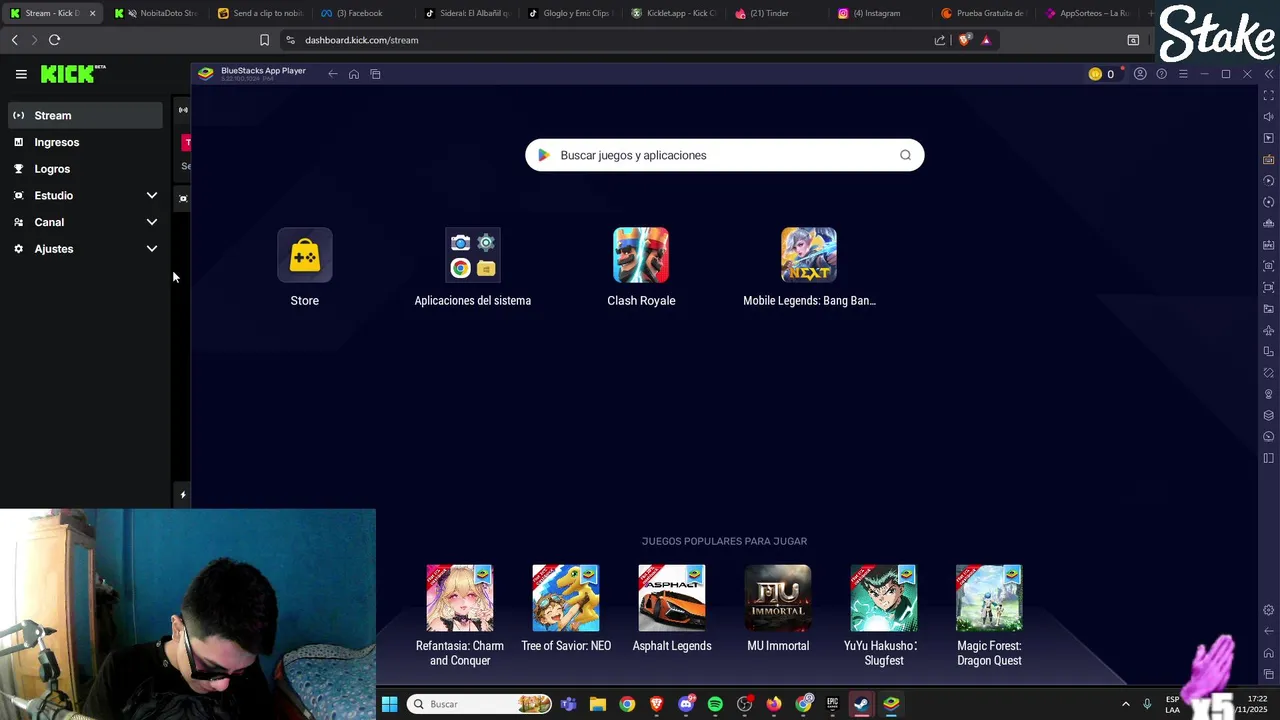Open Asphalt Legends game thumbnail
This screenshot has width=1280, height=720.
click(x=672, y=598)
